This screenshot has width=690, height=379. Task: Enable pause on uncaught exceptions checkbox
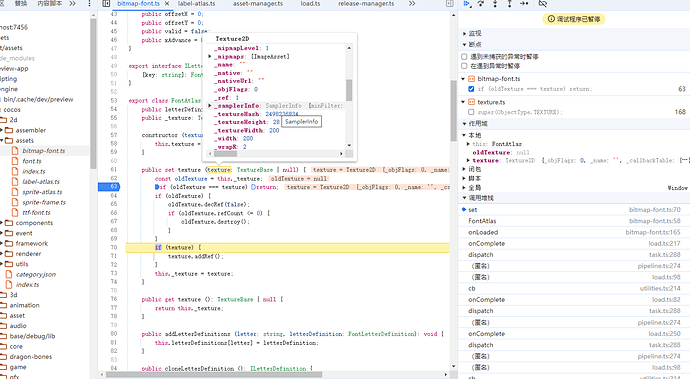point(464,56)
